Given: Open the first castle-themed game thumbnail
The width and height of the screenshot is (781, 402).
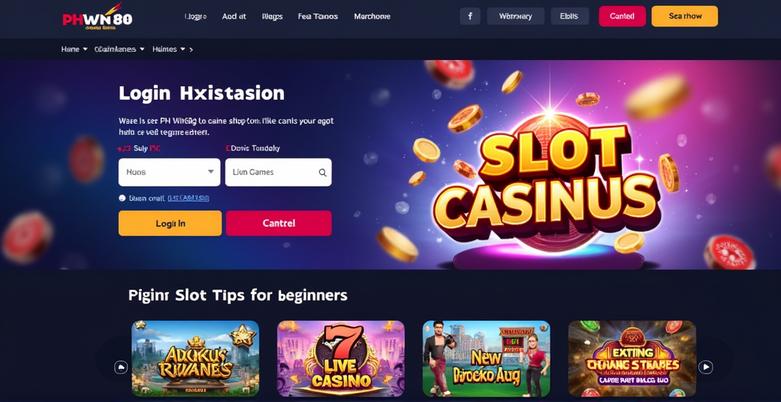Looking at the screenshot, I should tap(195, 358).
